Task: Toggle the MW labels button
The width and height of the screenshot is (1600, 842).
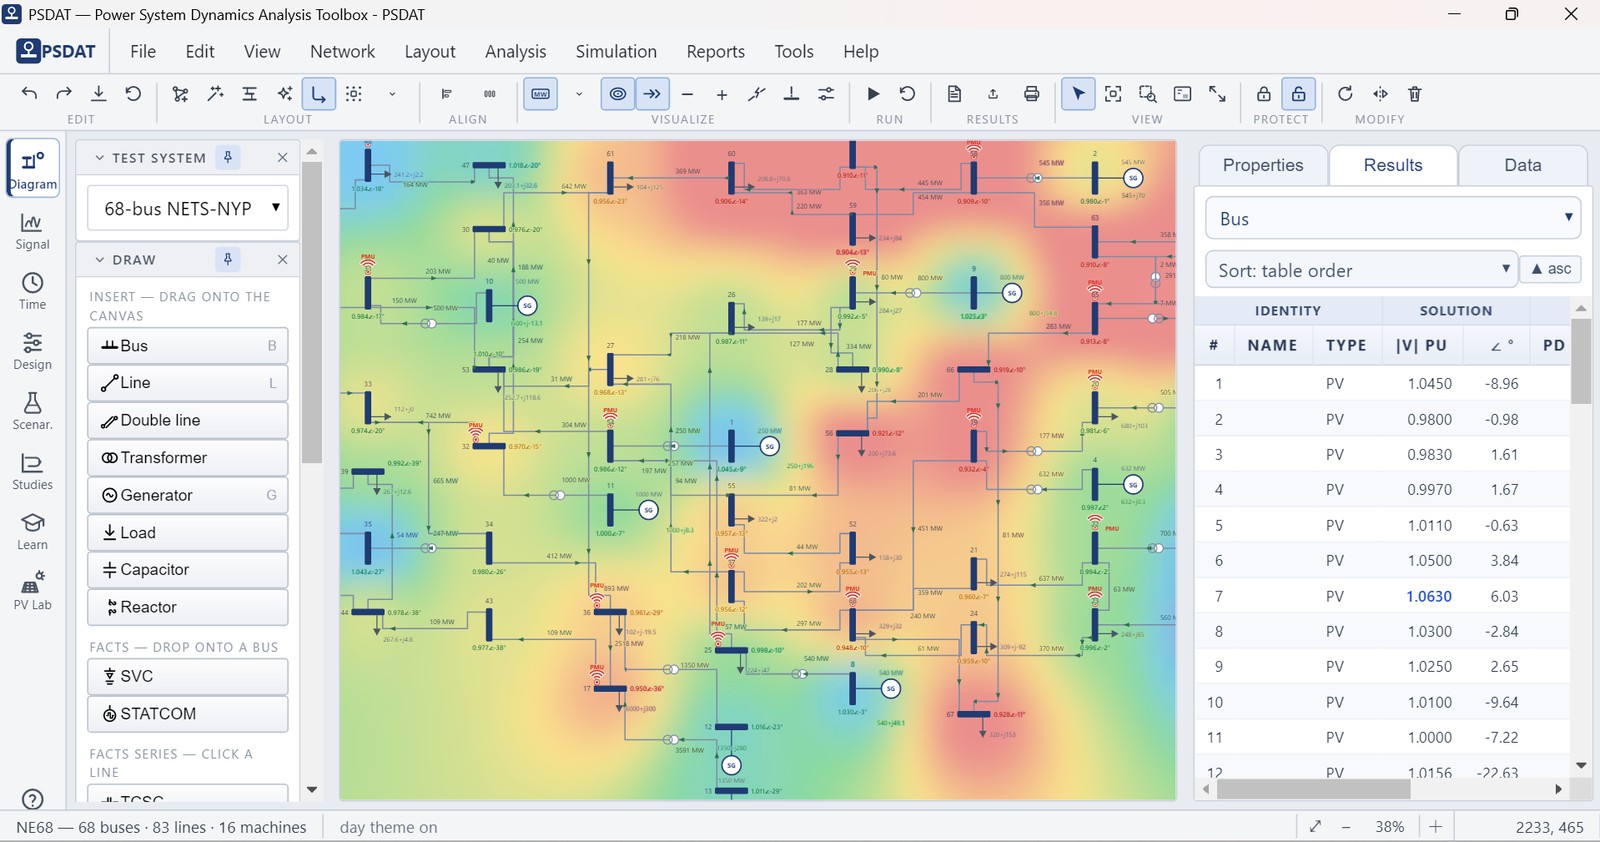Action: (x=540, y=94)
